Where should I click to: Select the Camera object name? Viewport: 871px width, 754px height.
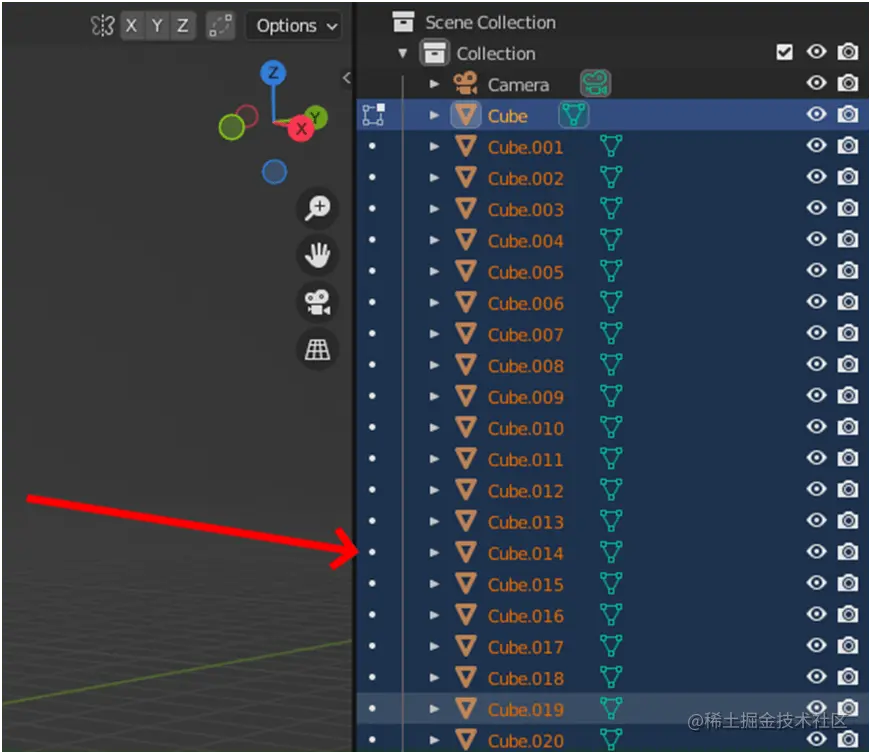pos(518,84)
